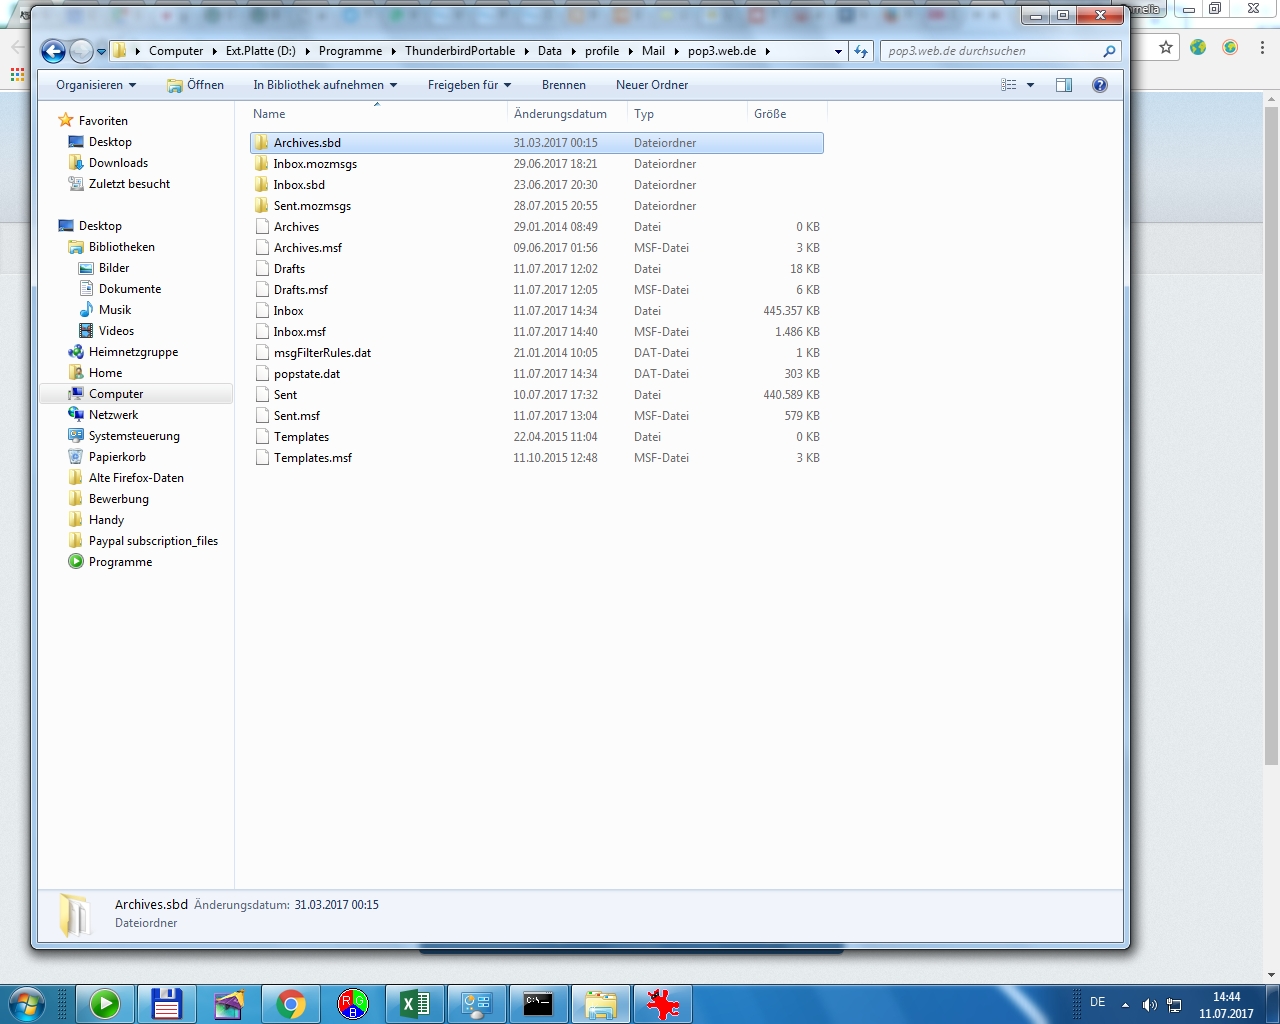Open the Musik library
This screenshot has height=1024, width=1280.
coord(115,310)
